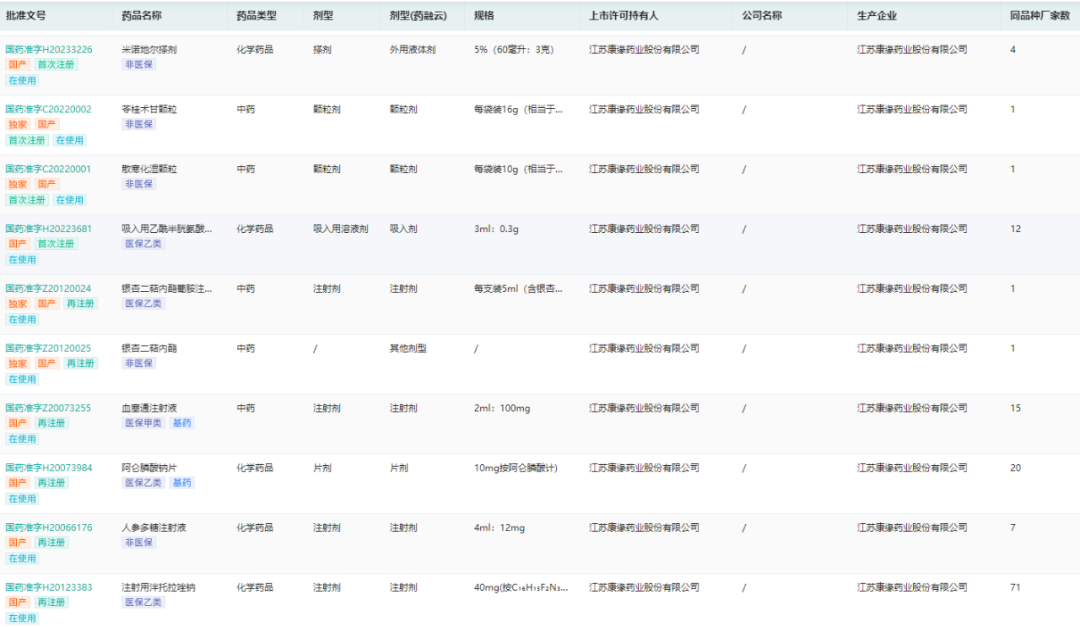Screen dimensions: 1080x627
Task: Click the 药品名称 column header
Action: tap(142, 16)
